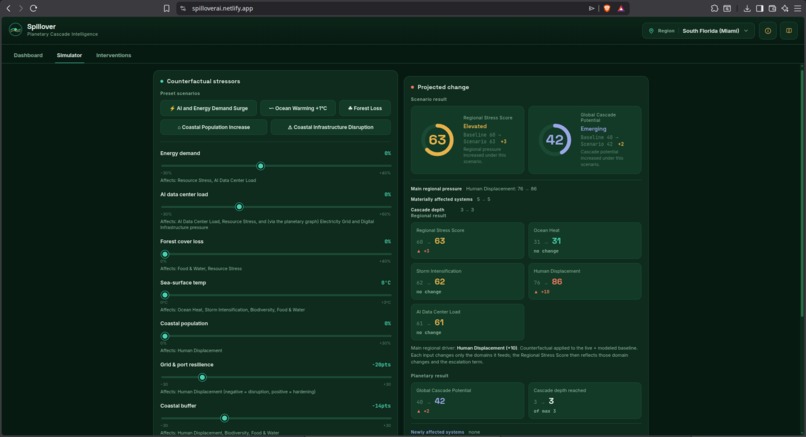Screen dimensions: 806x437
Task: Click the 'Emerging' status text
Action: click(x=593, y=129)
